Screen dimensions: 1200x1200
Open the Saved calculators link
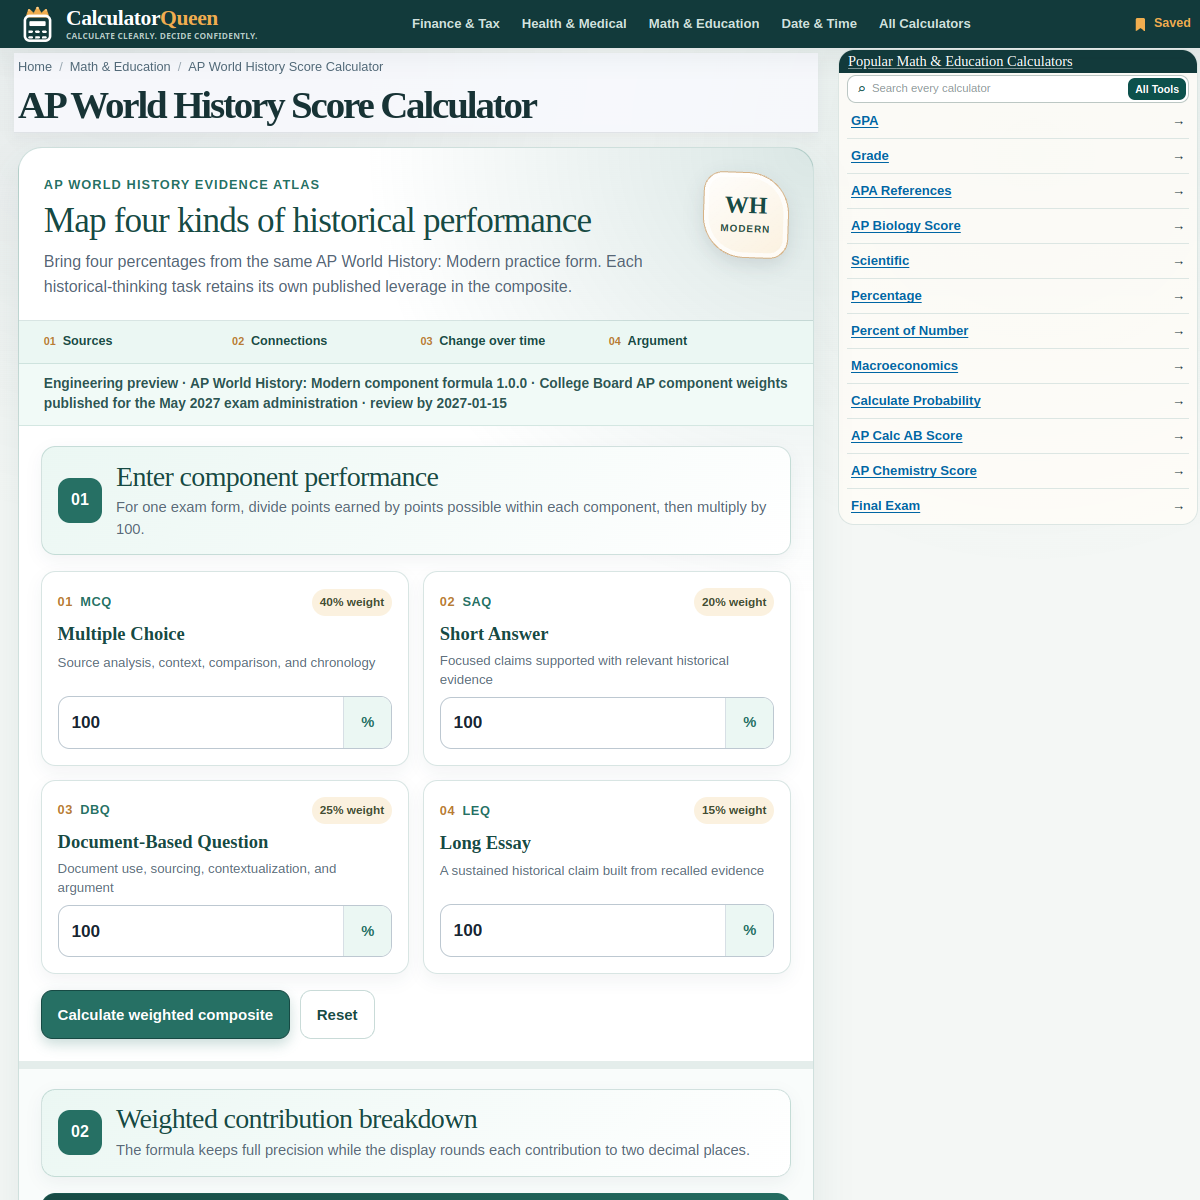pos(1162,23)
